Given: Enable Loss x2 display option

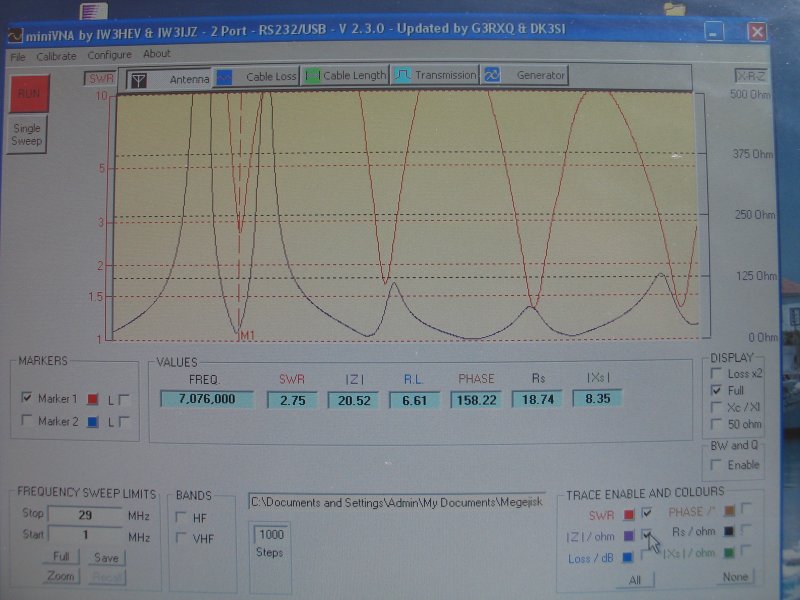Looking at the screenshot, I should point(716,373).
